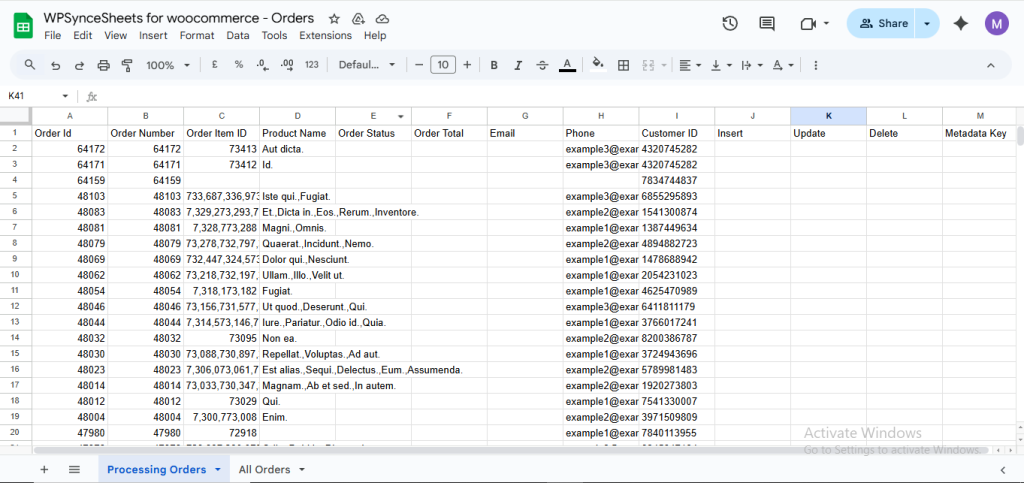
Task: Format as percent
Action: click(239, 65)
